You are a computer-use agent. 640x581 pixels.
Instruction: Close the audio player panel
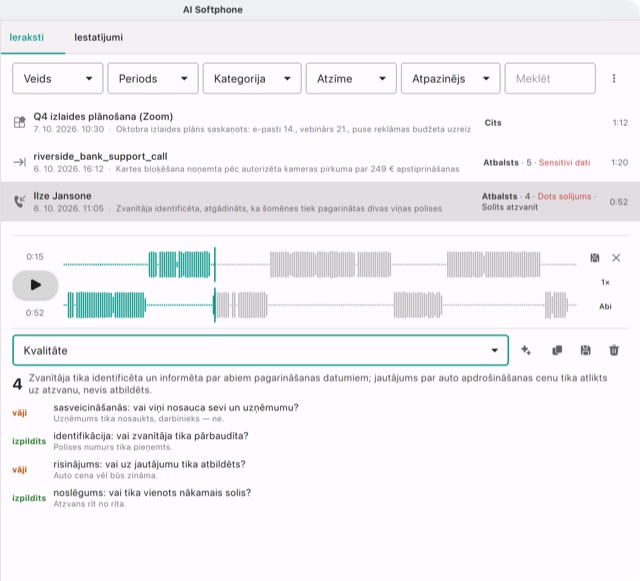pyautogui.click(x=616, y=258)
